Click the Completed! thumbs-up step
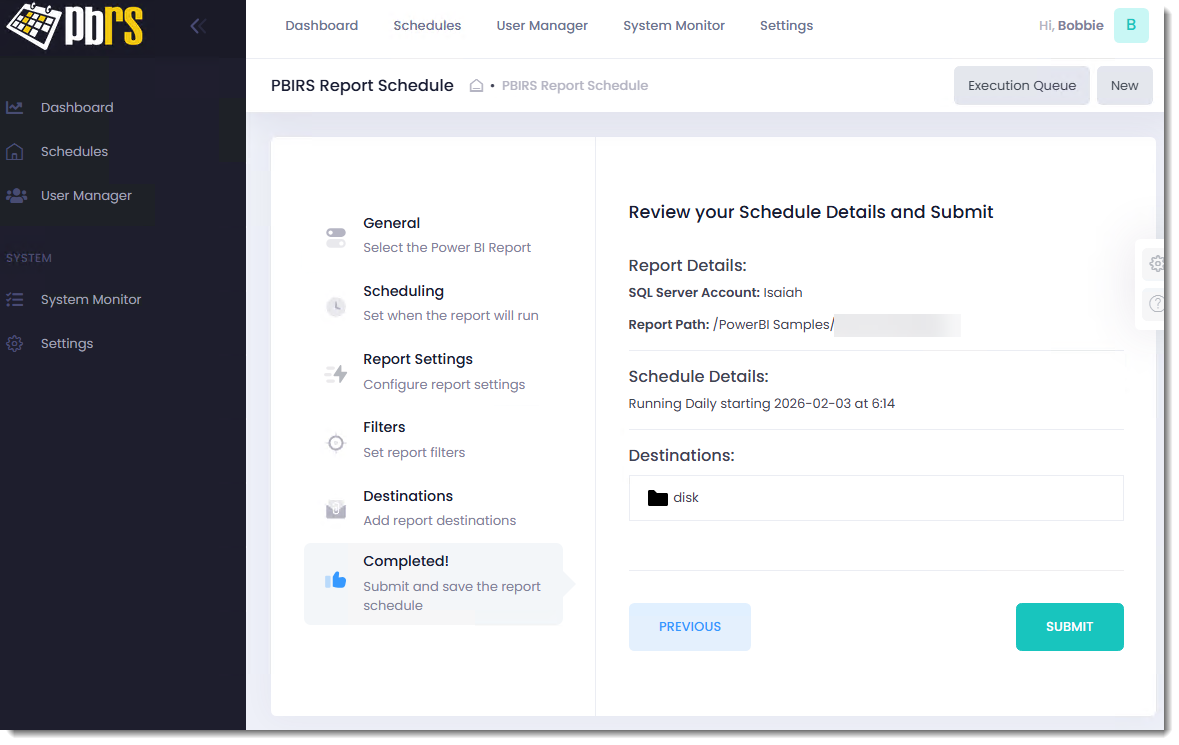 click(336, 580)
